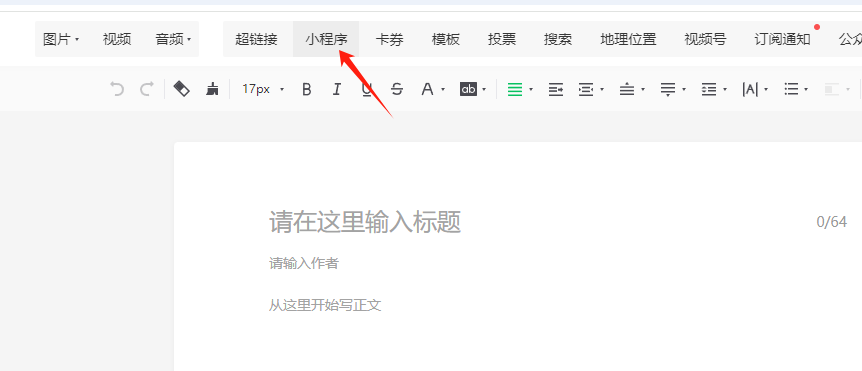Click the letter spacing icon
Image resolution: width=862 pixels, height=371 pixels.
point(750,89)
